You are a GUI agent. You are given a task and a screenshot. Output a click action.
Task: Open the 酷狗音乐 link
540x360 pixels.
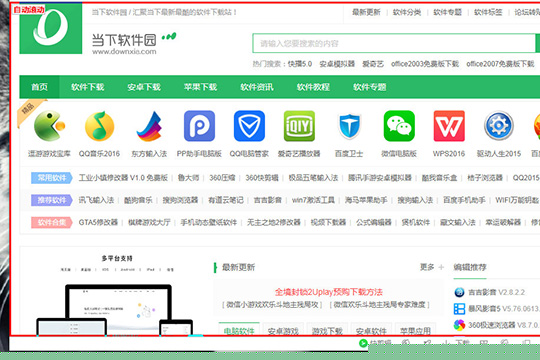tap(138, 200)
